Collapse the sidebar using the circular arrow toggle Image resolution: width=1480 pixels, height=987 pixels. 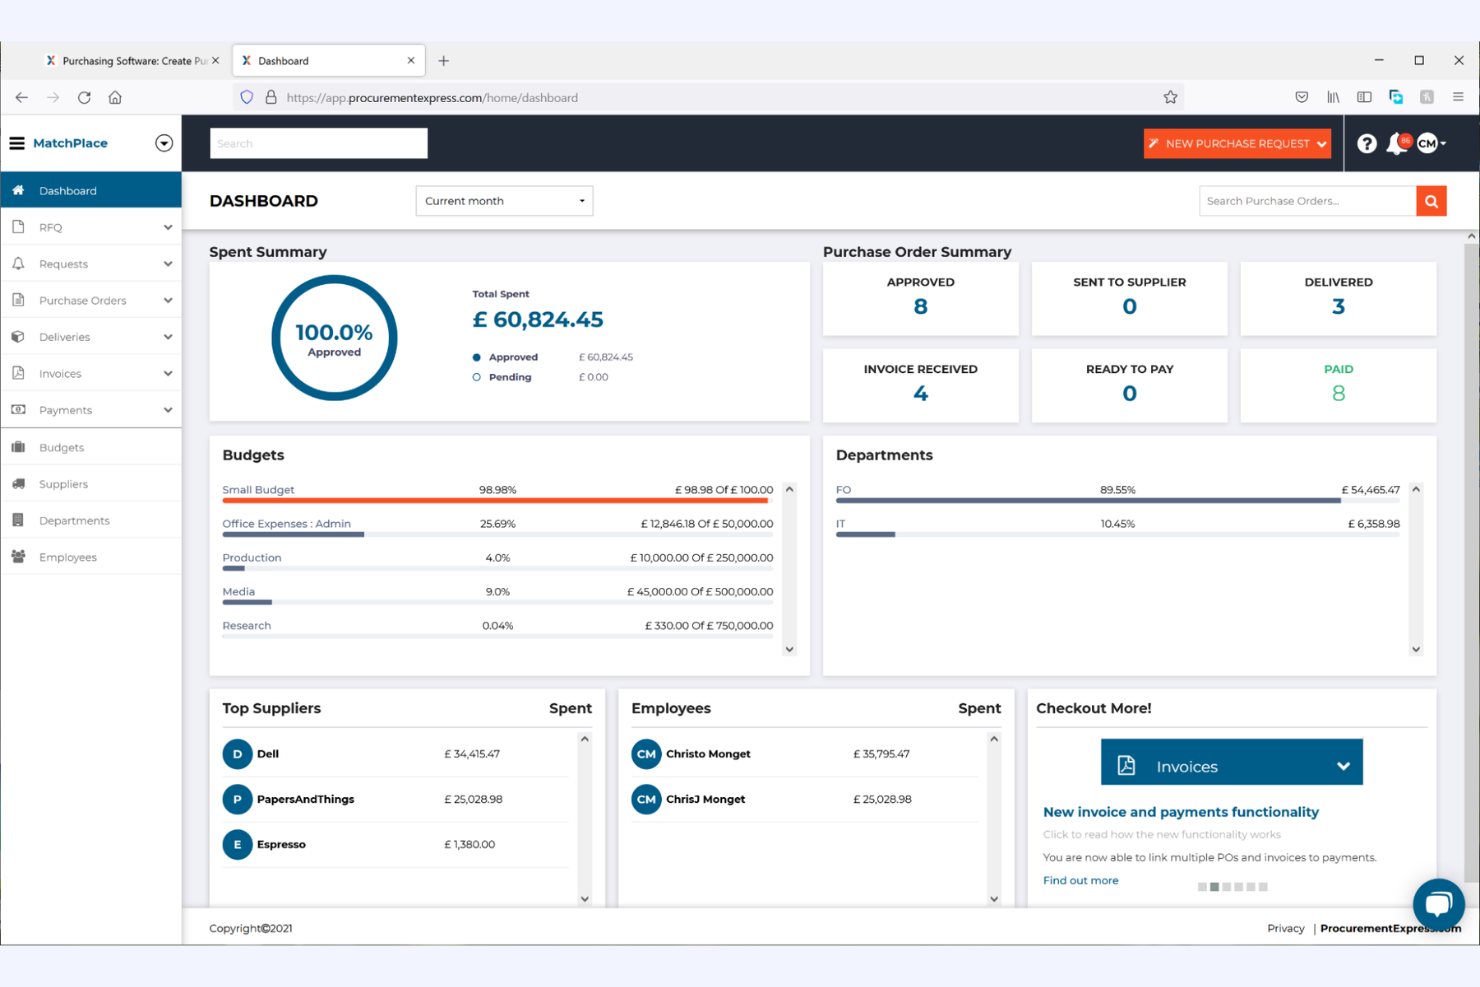pos(164,143)
